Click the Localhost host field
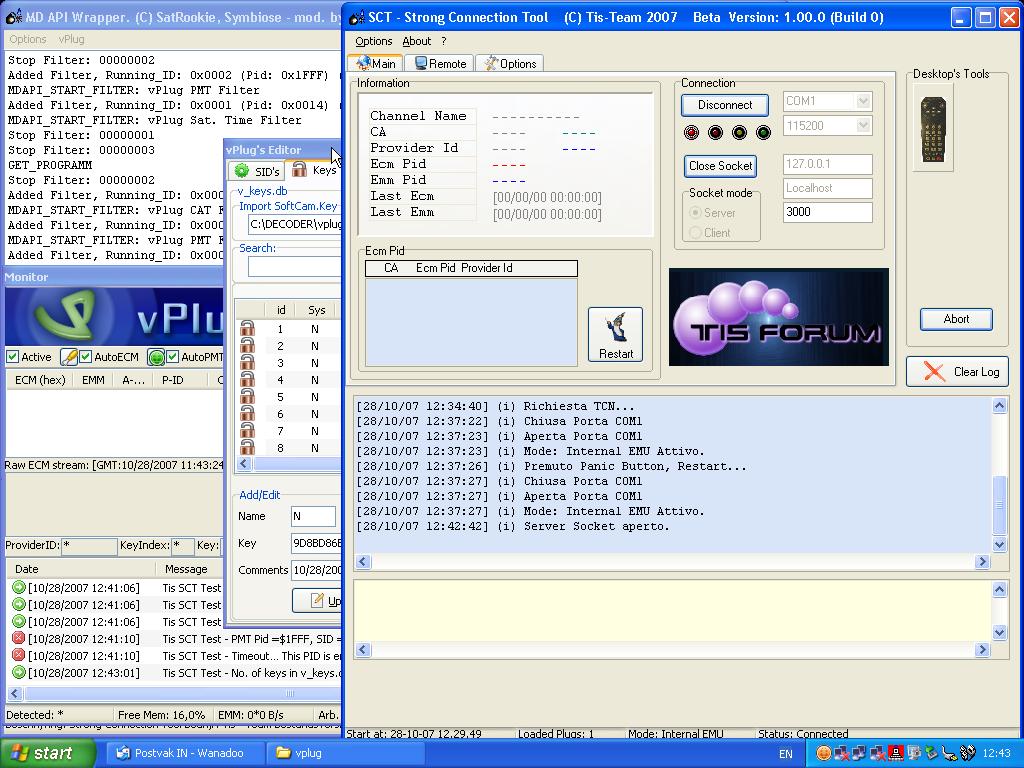Screen dimensions: 1024x768 827,188
